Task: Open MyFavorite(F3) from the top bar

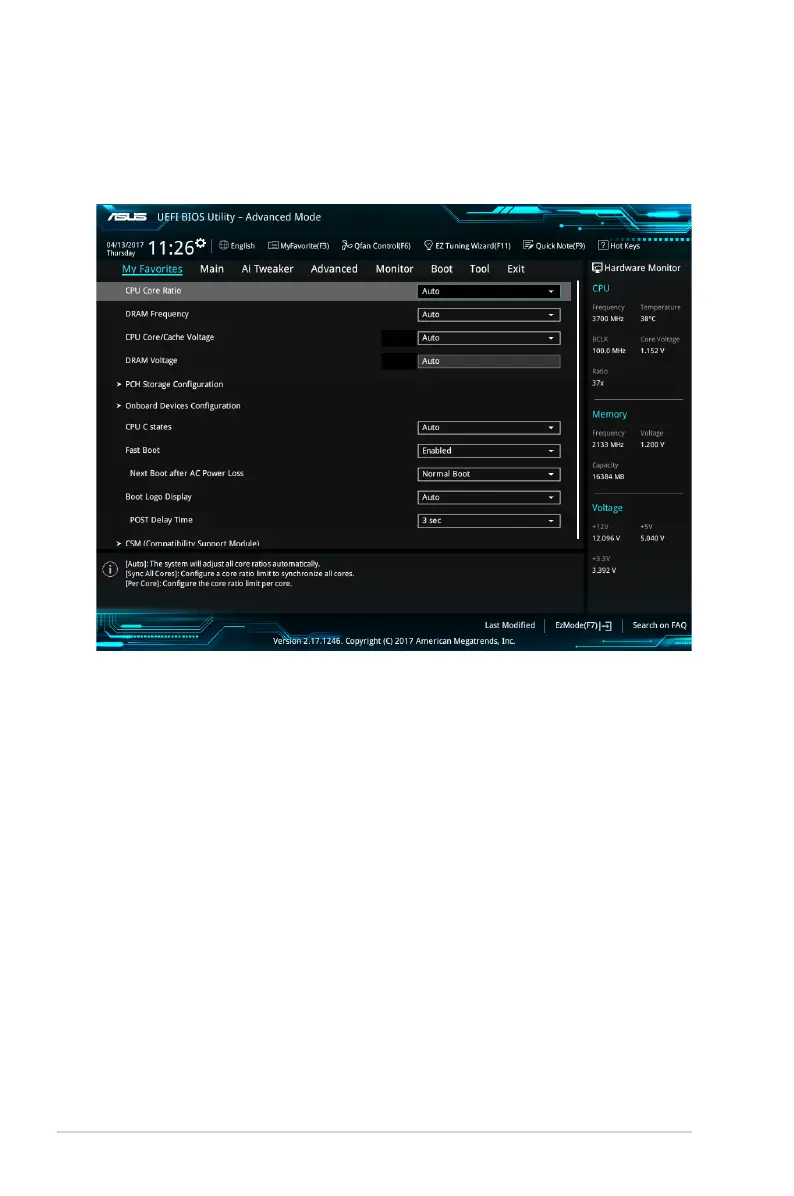Action: (298, 246)
